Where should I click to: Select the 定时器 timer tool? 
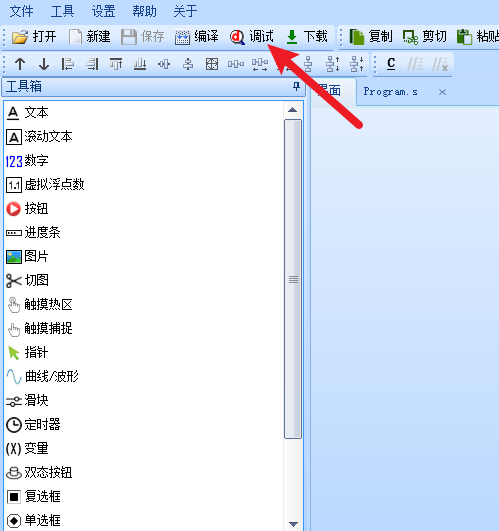point(33,425)
